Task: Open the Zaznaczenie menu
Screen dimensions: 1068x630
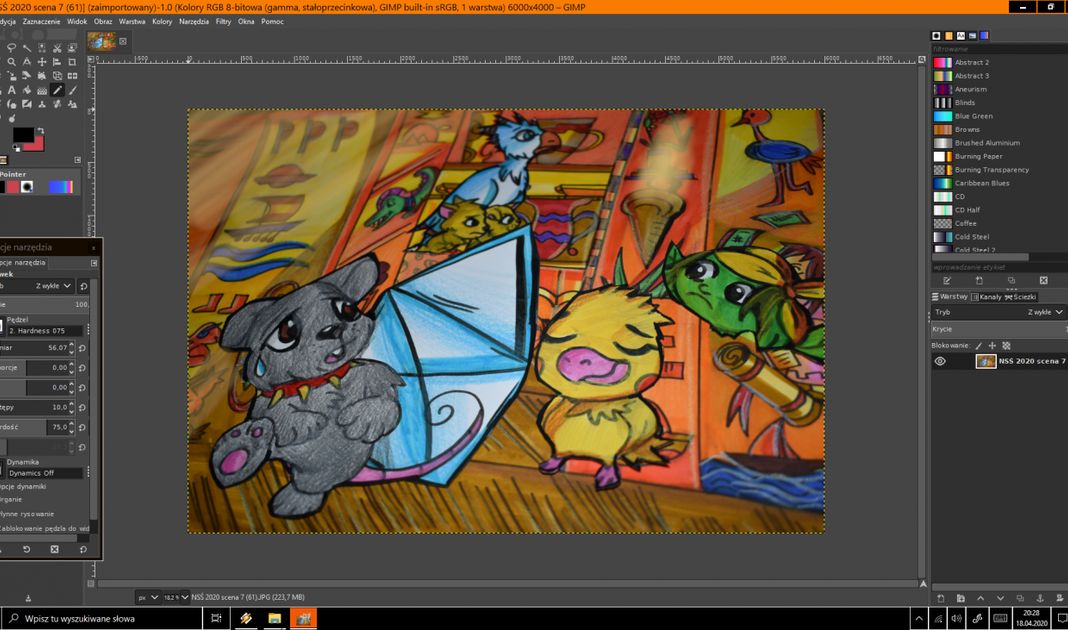Action: tap(42, 22)
